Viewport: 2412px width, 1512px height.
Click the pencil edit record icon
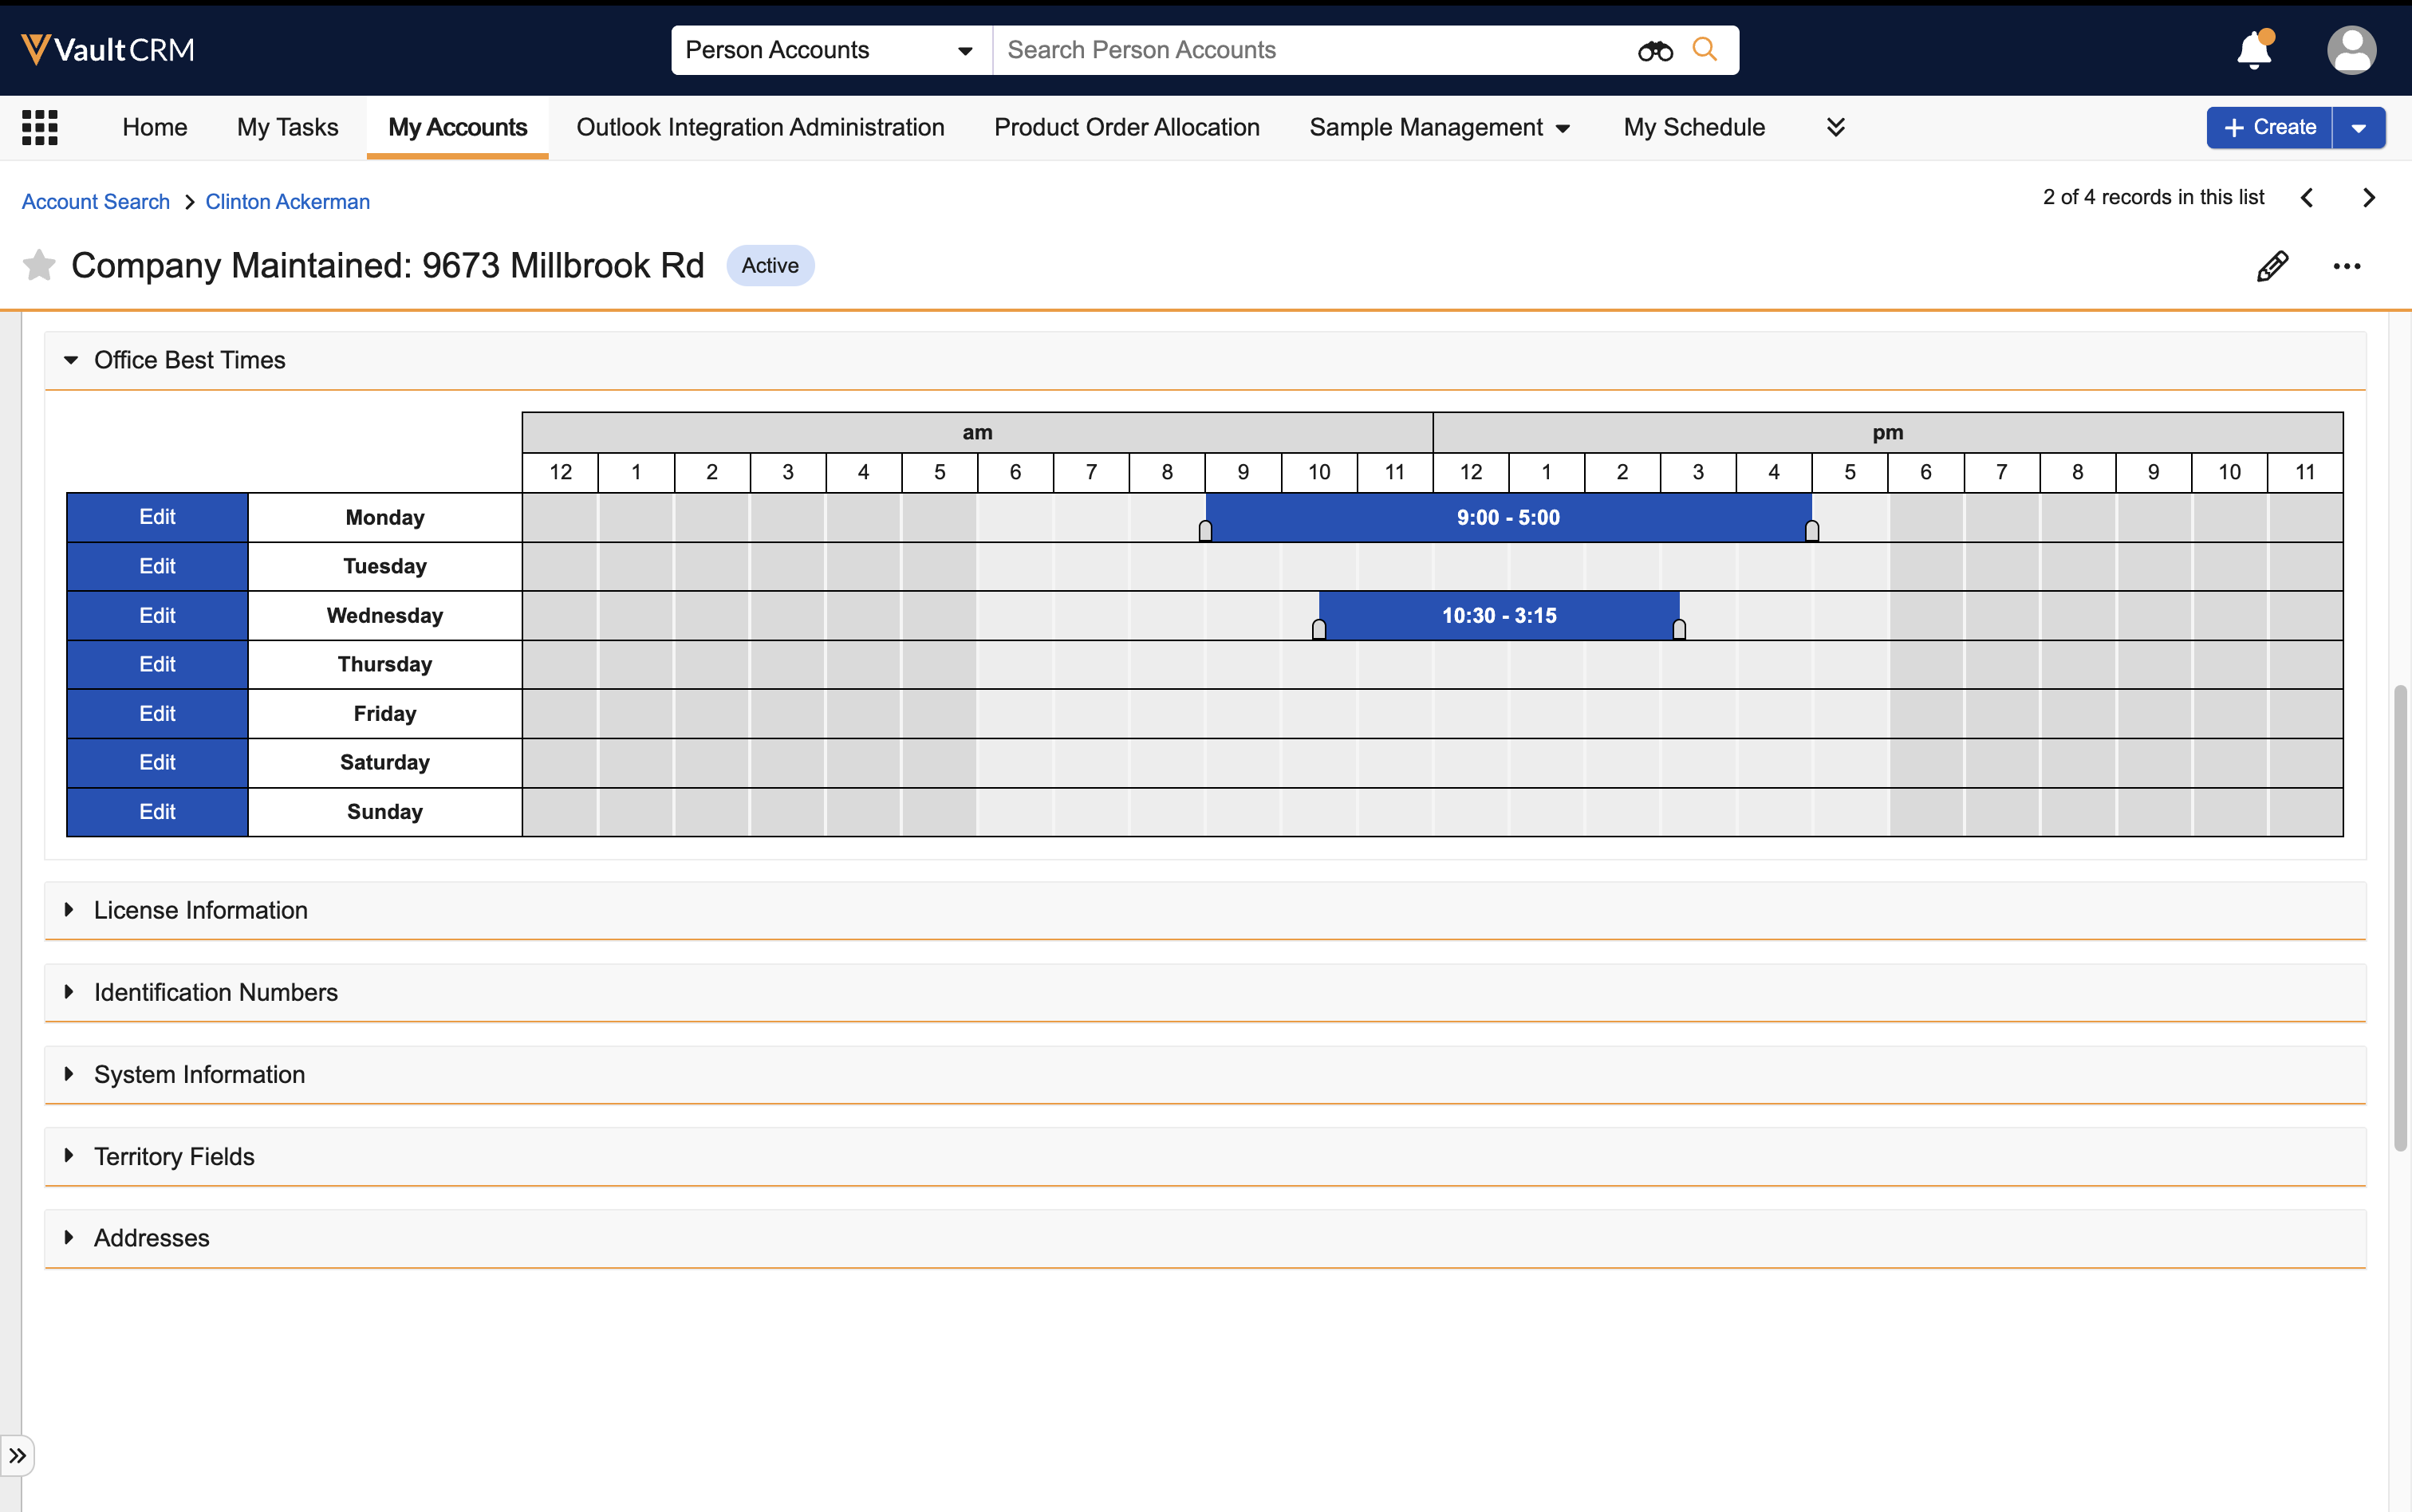click(x=2272, y=266)
